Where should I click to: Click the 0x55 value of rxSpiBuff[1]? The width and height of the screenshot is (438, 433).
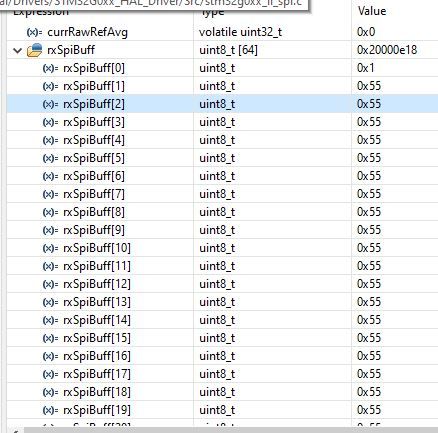[x=369, y=86]
